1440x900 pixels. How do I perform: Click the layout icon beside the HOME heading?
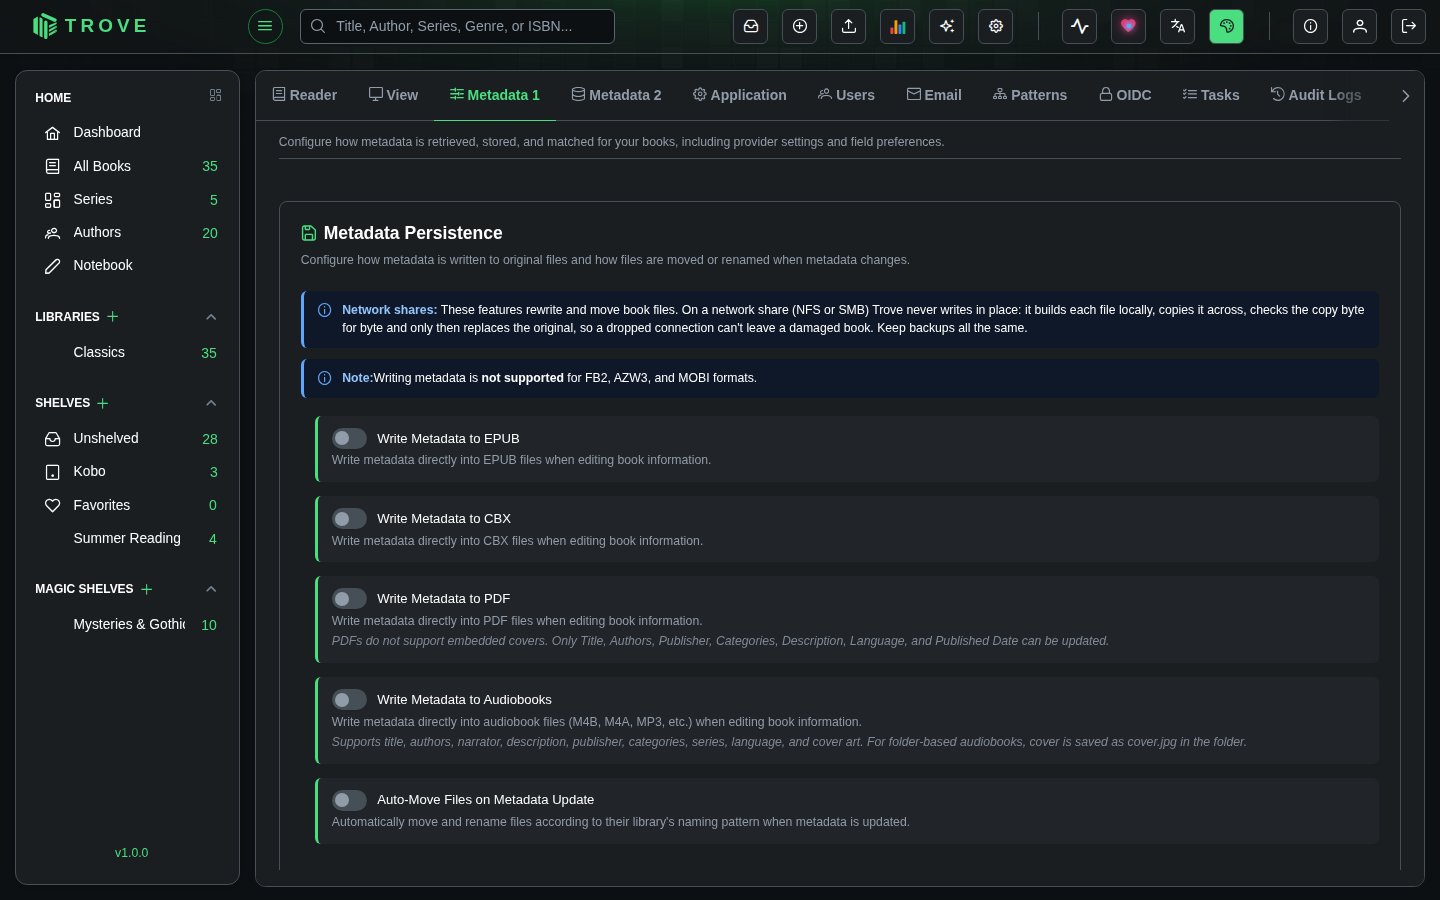coord(215,95)
